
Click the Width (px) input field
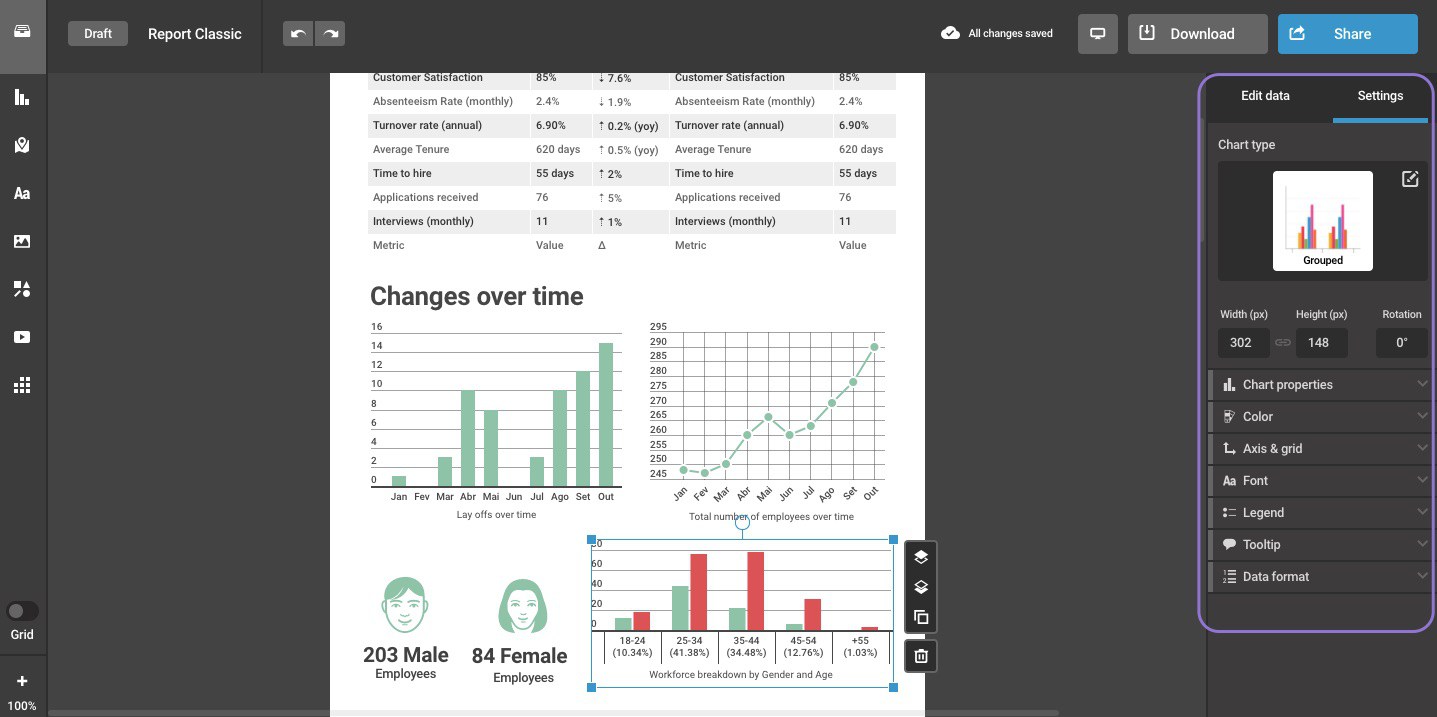point(1243,343)
